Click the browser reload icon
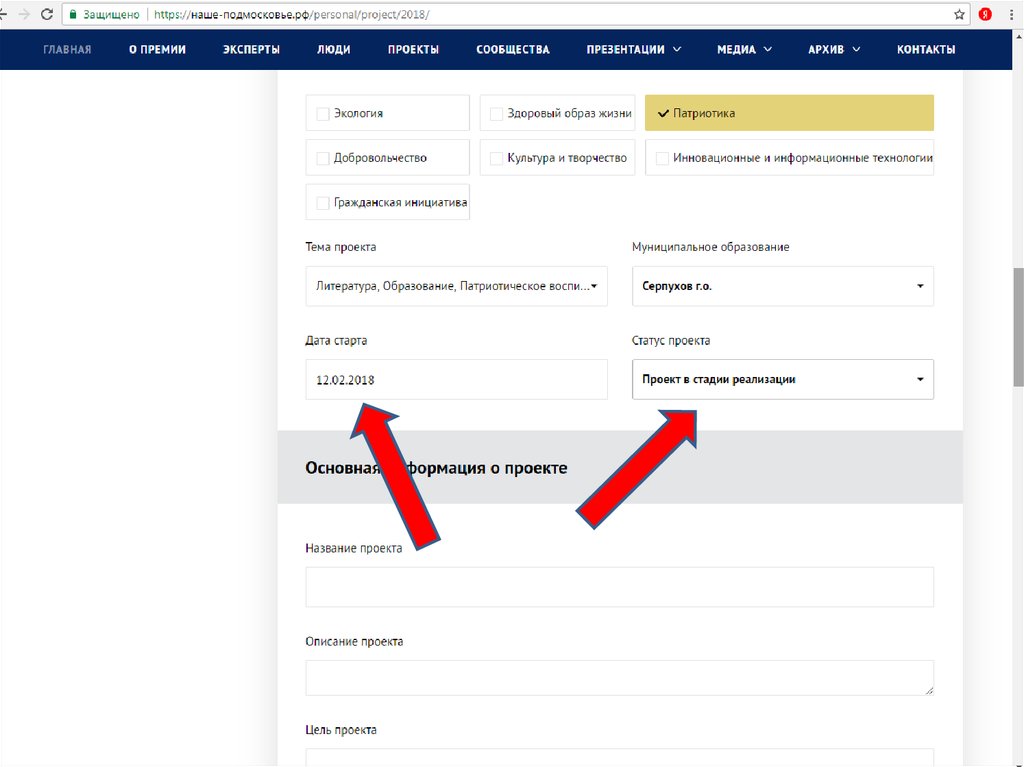Viewport: 1024px width, 767px height. coord(46,15)
